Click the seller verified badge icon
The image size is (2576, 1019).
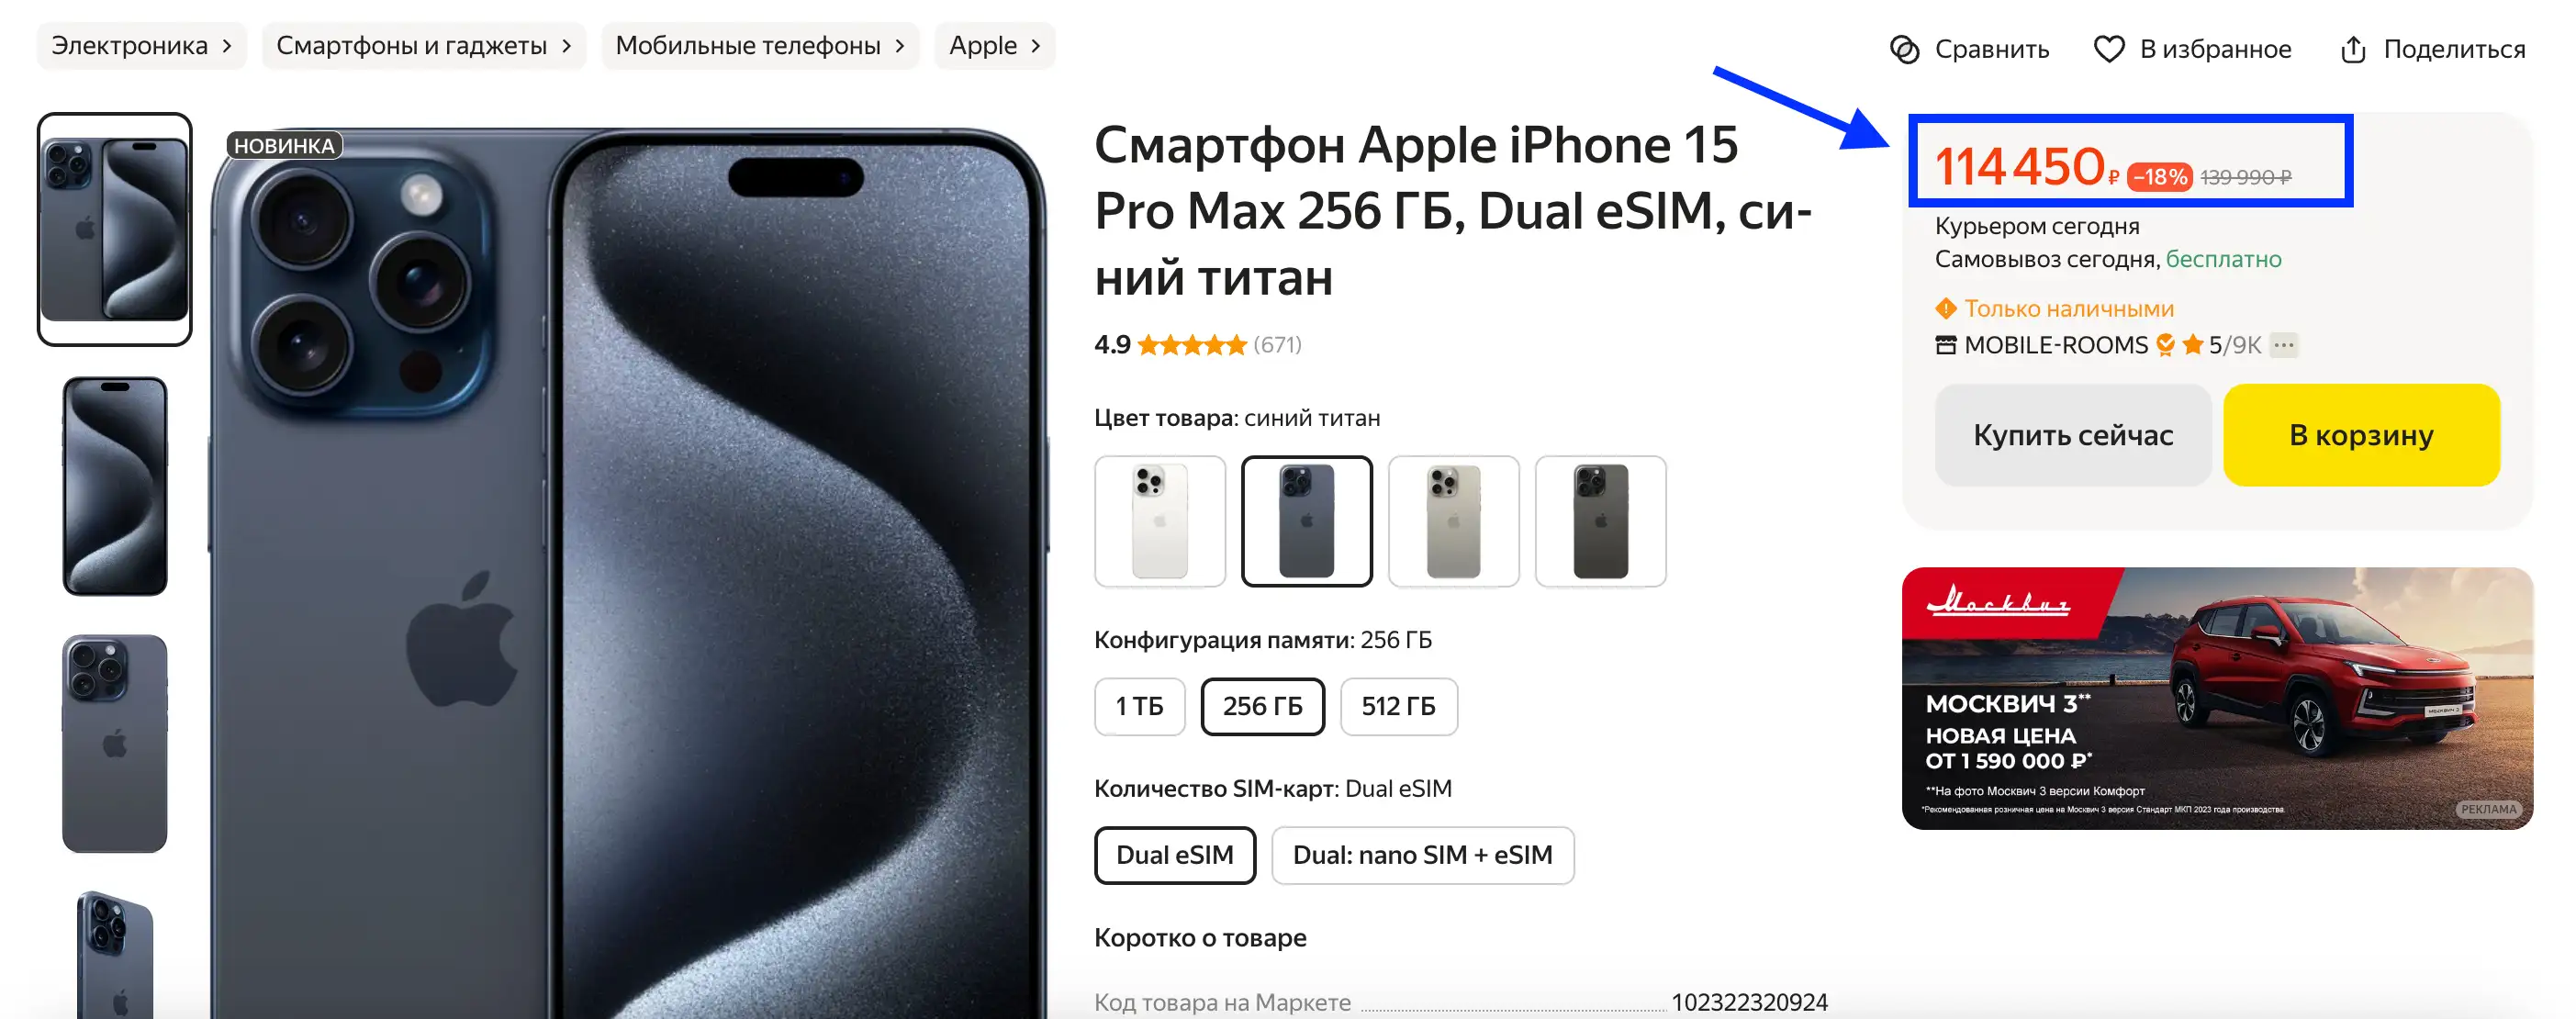[2165, 345]
